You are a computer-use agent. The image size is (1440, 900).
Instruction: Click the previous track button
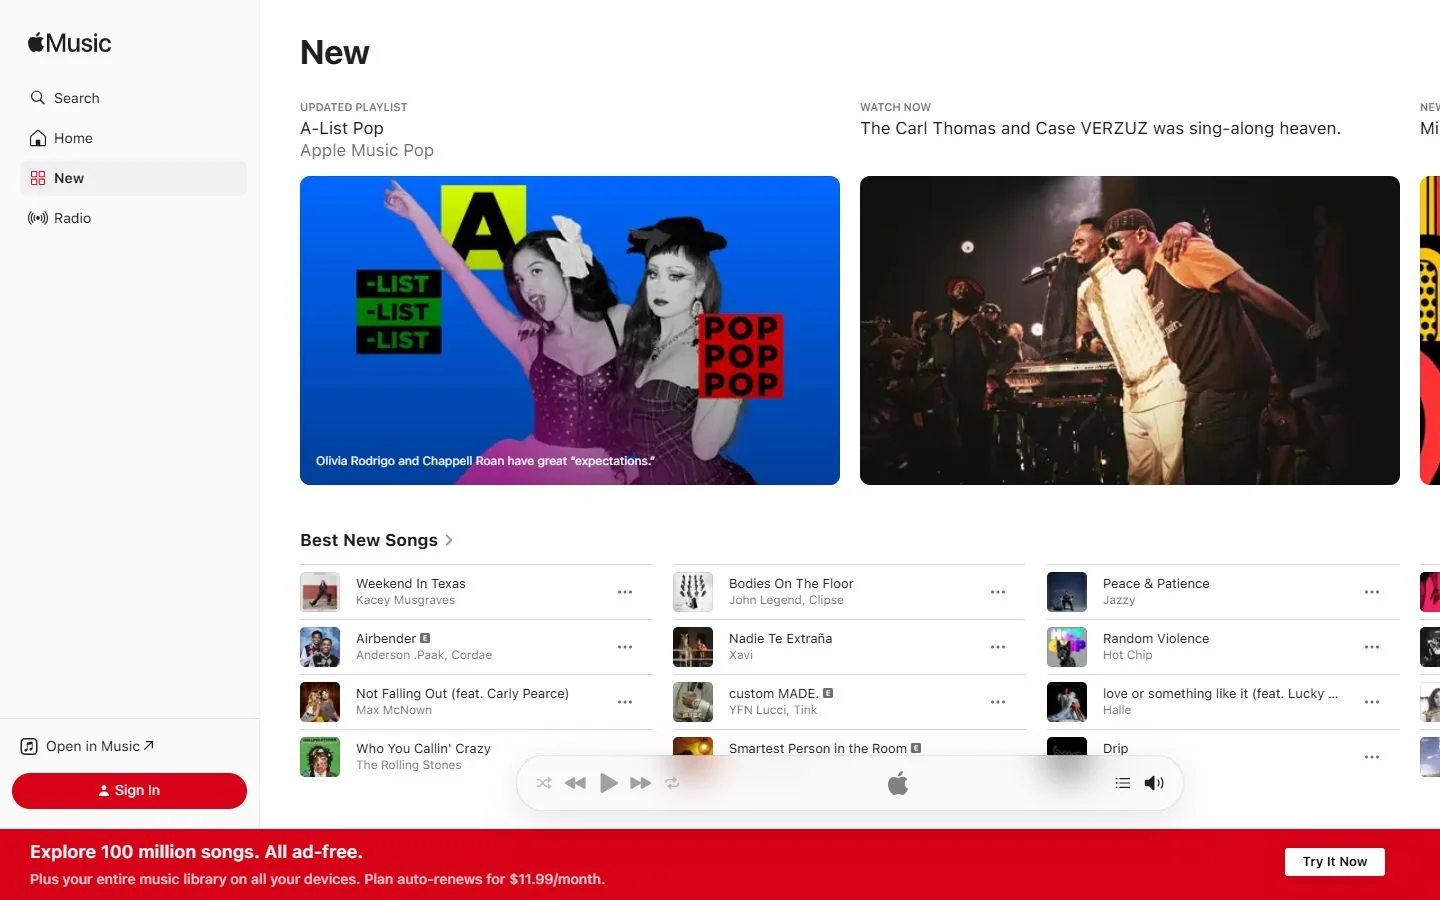pos(575,783)
